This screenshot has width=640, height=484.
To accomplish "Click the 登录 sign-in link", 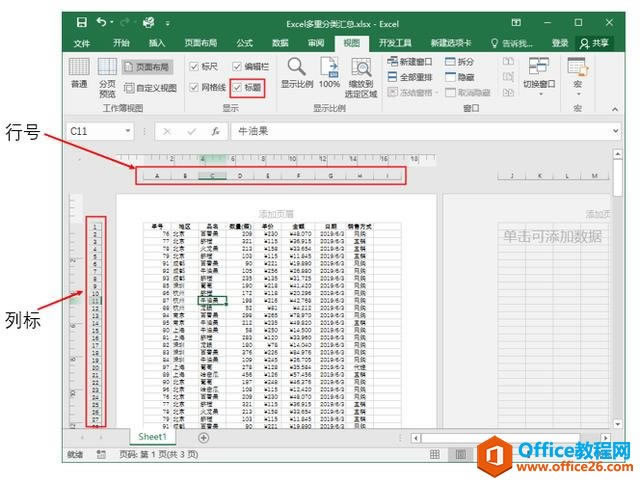I will 560,43.
